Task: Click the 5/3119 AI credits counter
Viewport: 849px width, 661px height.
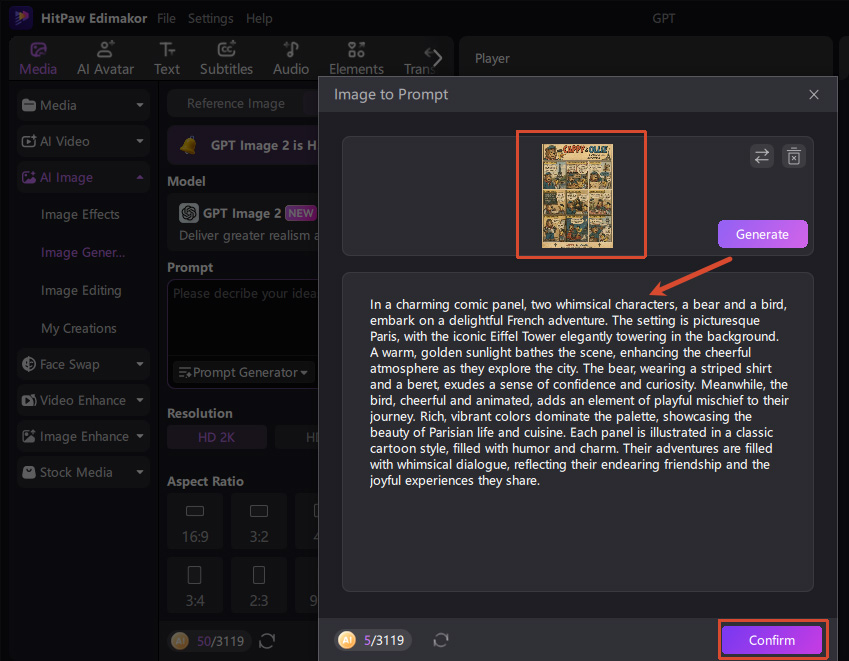Action: pyautogui.click(x=373, y=640)
